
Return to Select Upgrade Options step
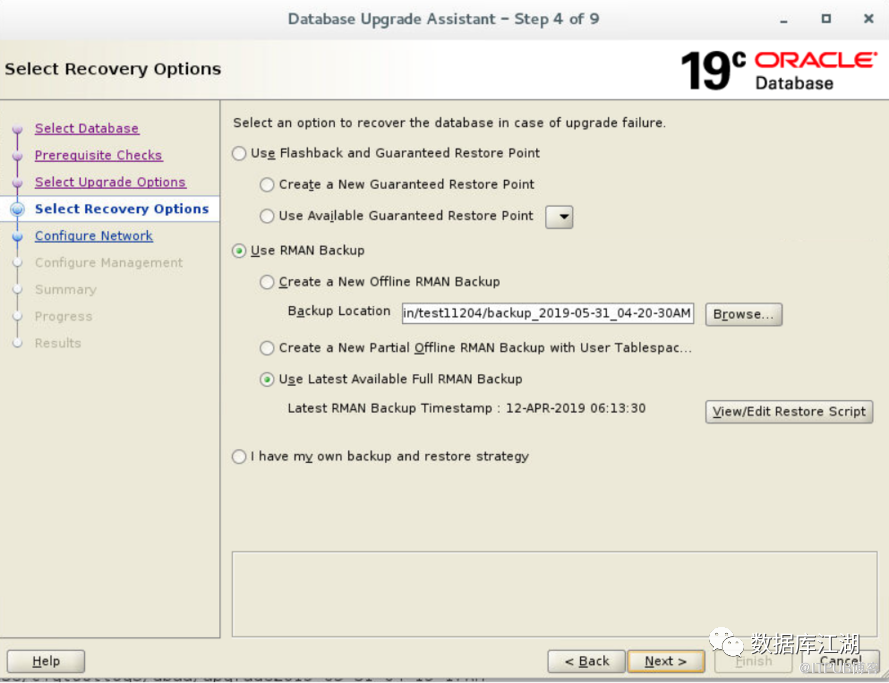click(111, 182)
